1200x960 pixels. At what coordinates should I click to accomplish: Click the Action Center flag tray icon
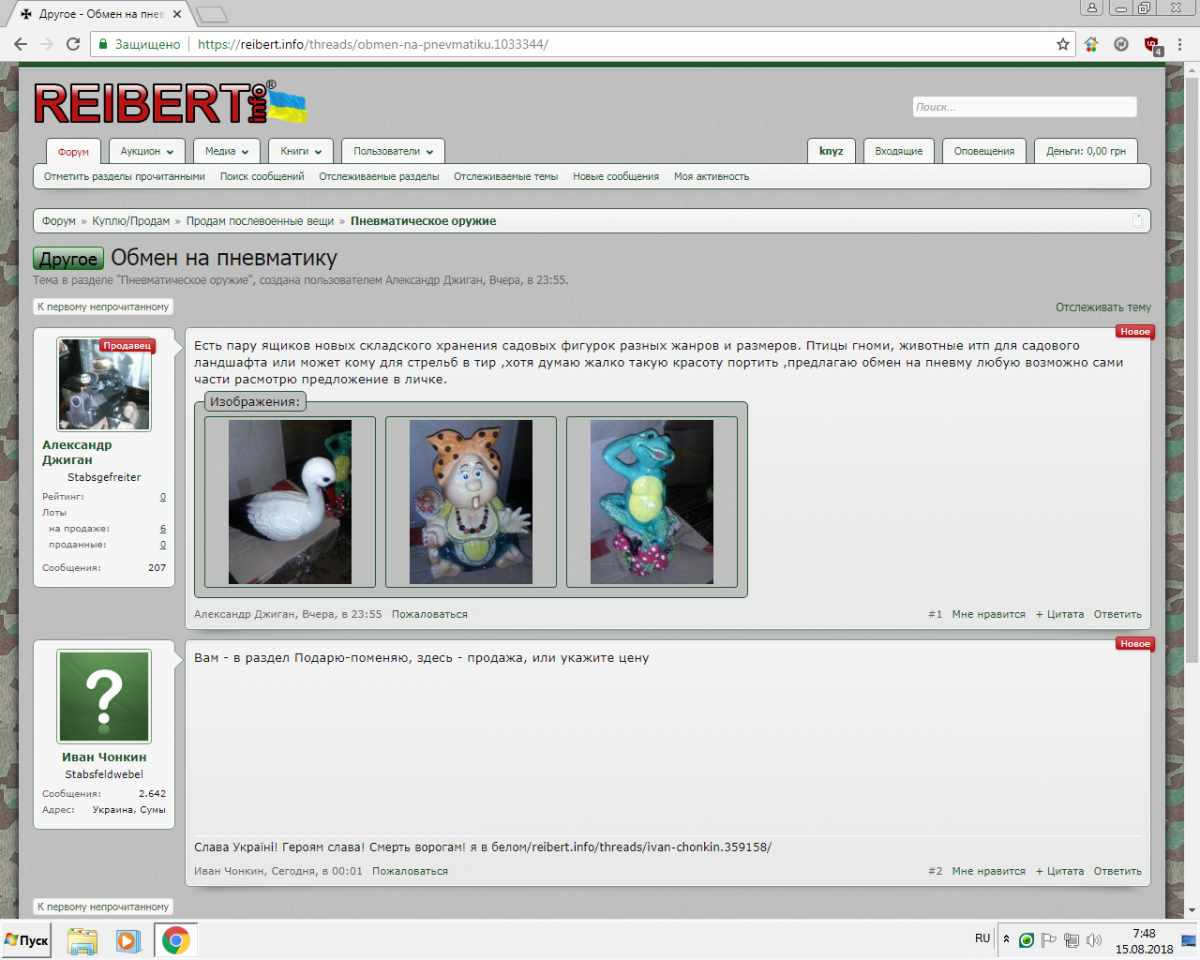(x=1049, y=940)
